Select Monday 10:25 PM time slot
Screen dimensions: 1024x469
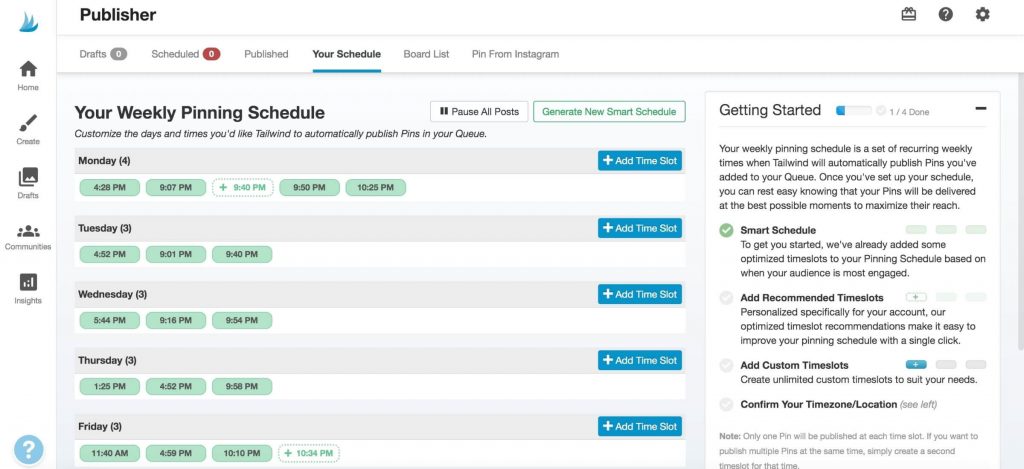pos(376,187)
